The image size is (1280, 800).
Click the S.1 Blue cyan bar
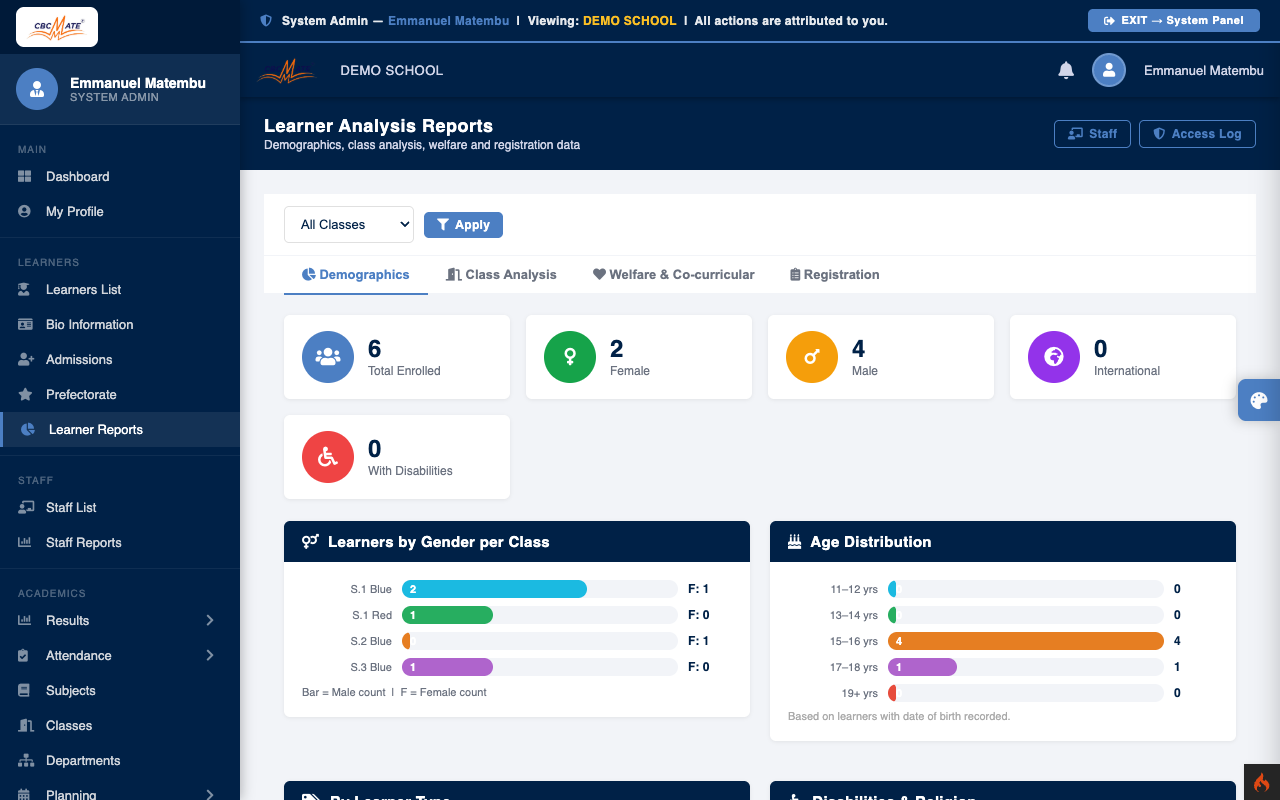(494, 589)
